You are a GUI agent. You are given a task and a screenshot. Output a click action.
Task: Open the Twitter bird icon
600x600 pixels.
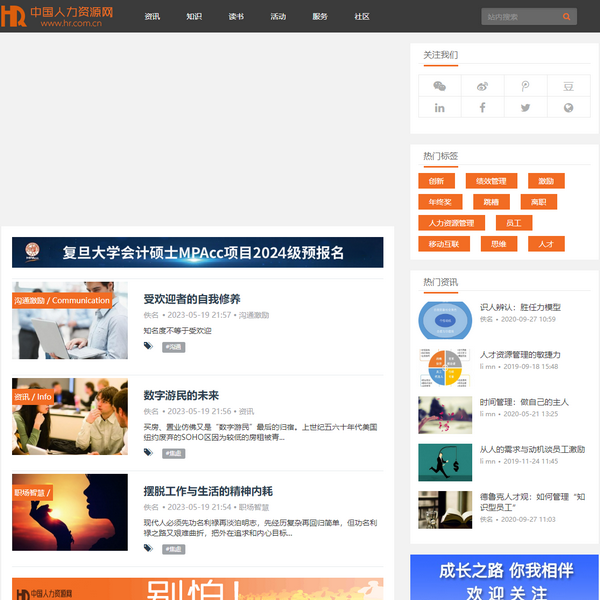[525, 108]
